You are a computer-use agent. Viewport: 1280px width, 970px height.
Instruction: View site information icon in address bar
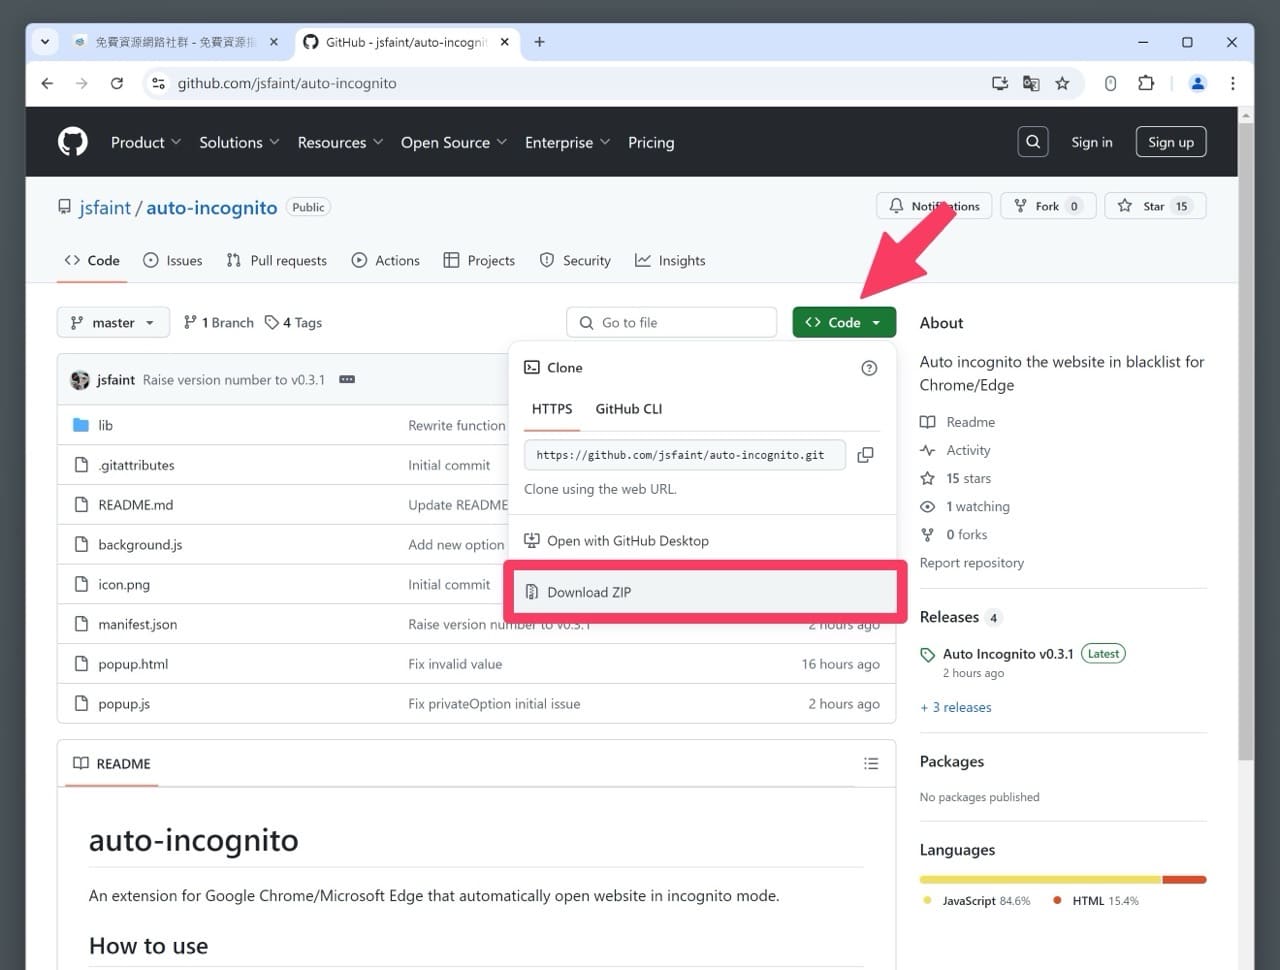click(158, 83)
